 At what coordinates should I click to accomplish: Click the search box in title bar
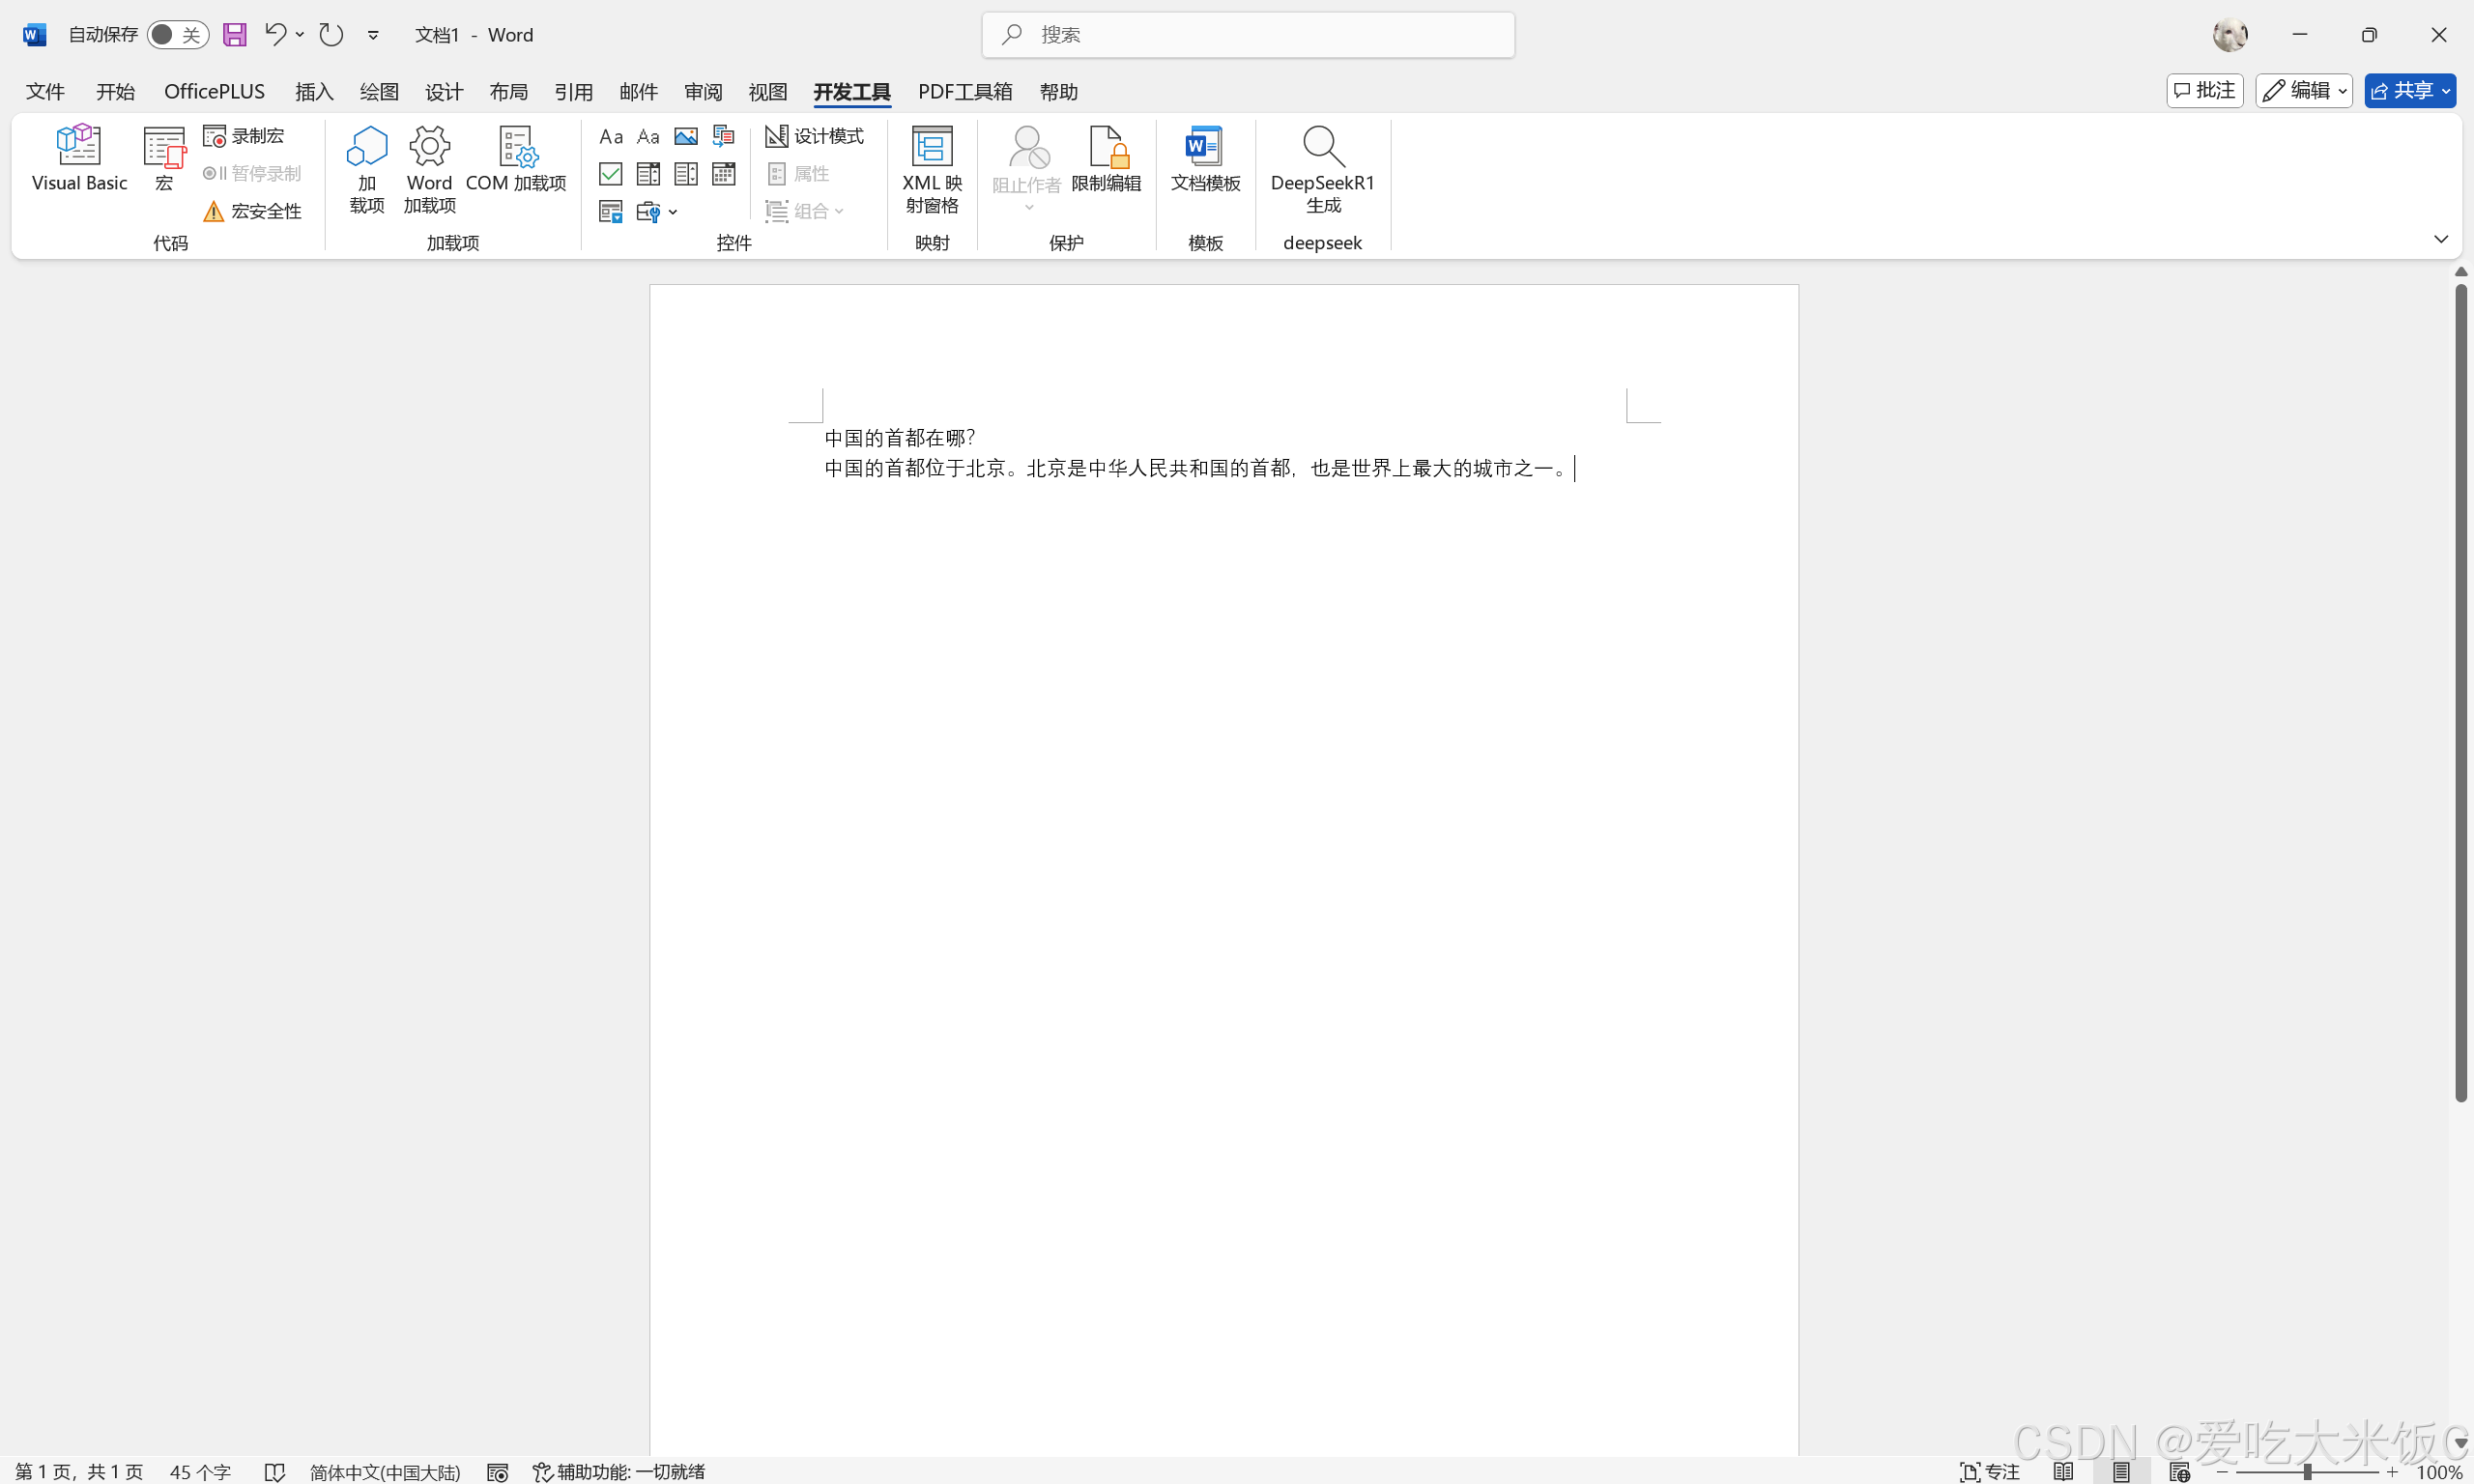click(x=1248, y=35)
